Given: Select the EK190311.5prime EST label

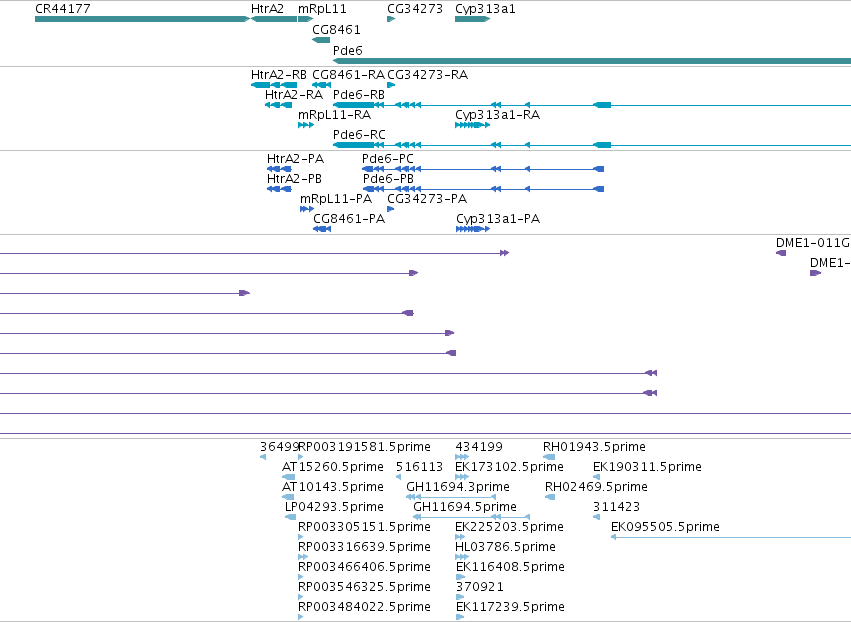Looking at the screenshot, I should [647, 467].
